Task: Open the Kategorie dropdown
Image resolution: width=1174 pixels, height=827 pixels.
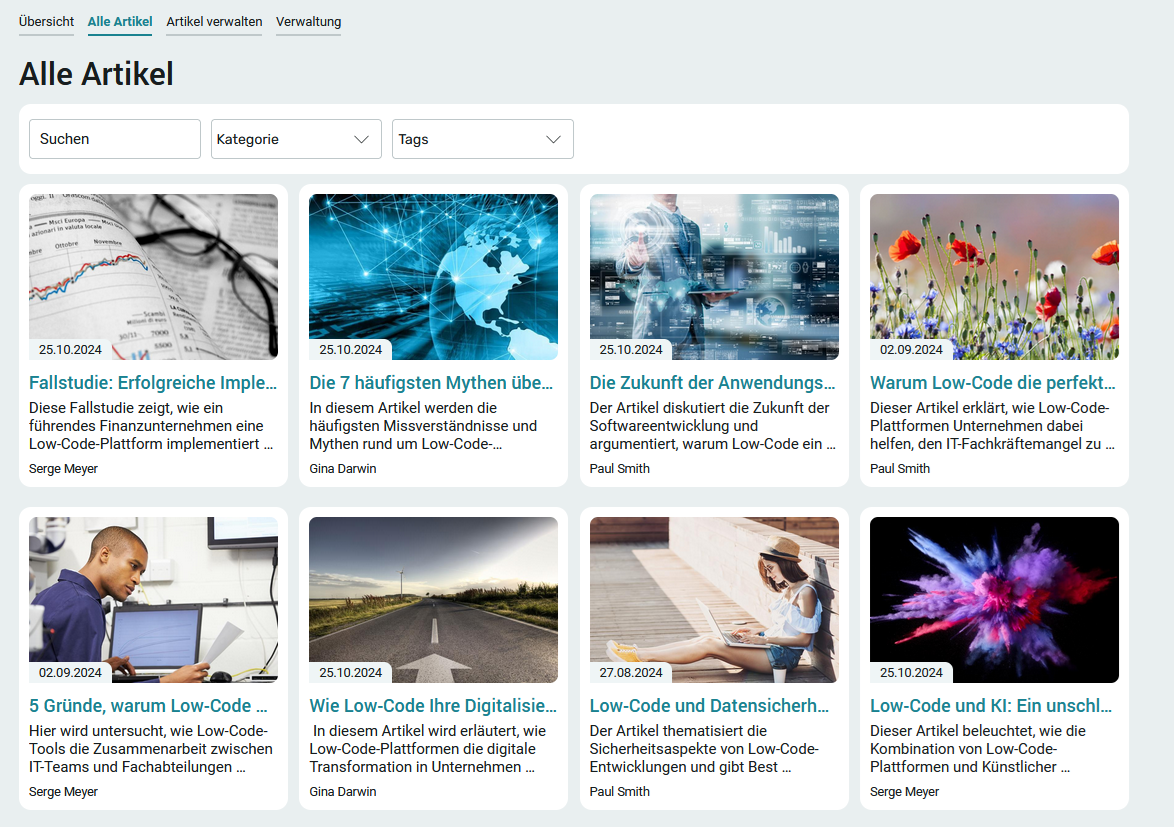Action: pyautogui.click(x=296, y=139)
